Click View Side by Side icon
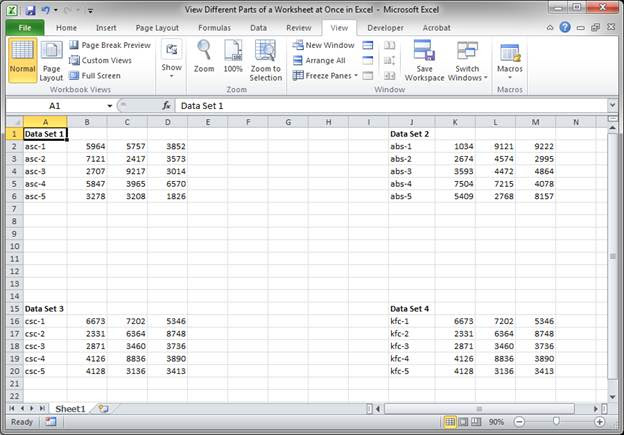This screenshot has width=624, height=435. pyautogui.click(x=390, y=45)
